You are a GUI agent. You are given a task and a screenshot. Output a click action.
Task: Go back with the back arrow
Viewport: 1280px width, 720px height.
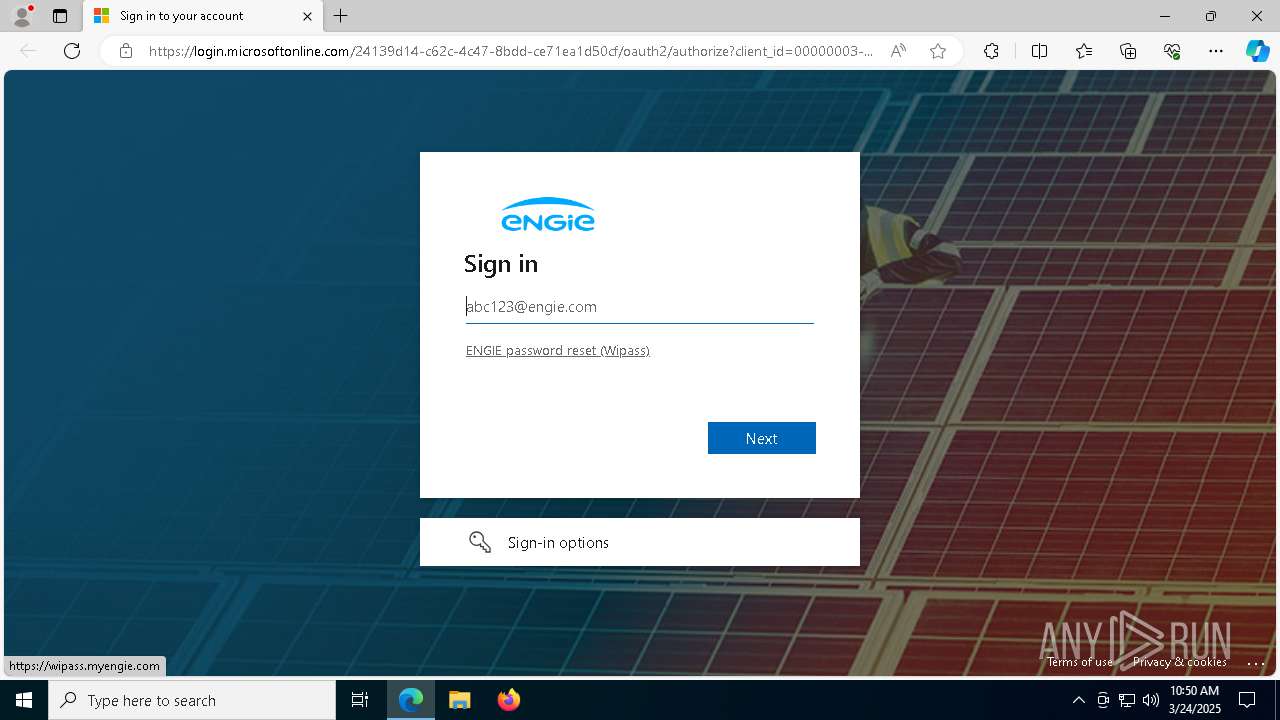point(28,51)
